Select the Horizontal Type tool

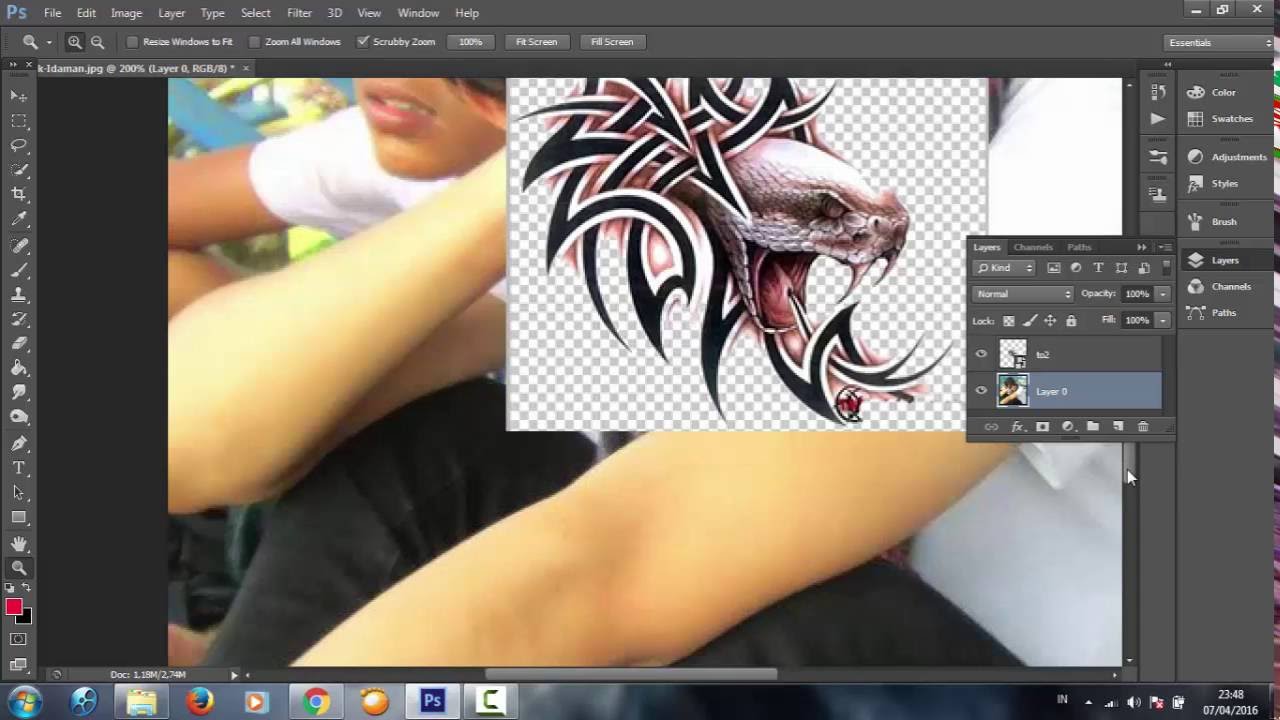(19, 468)
